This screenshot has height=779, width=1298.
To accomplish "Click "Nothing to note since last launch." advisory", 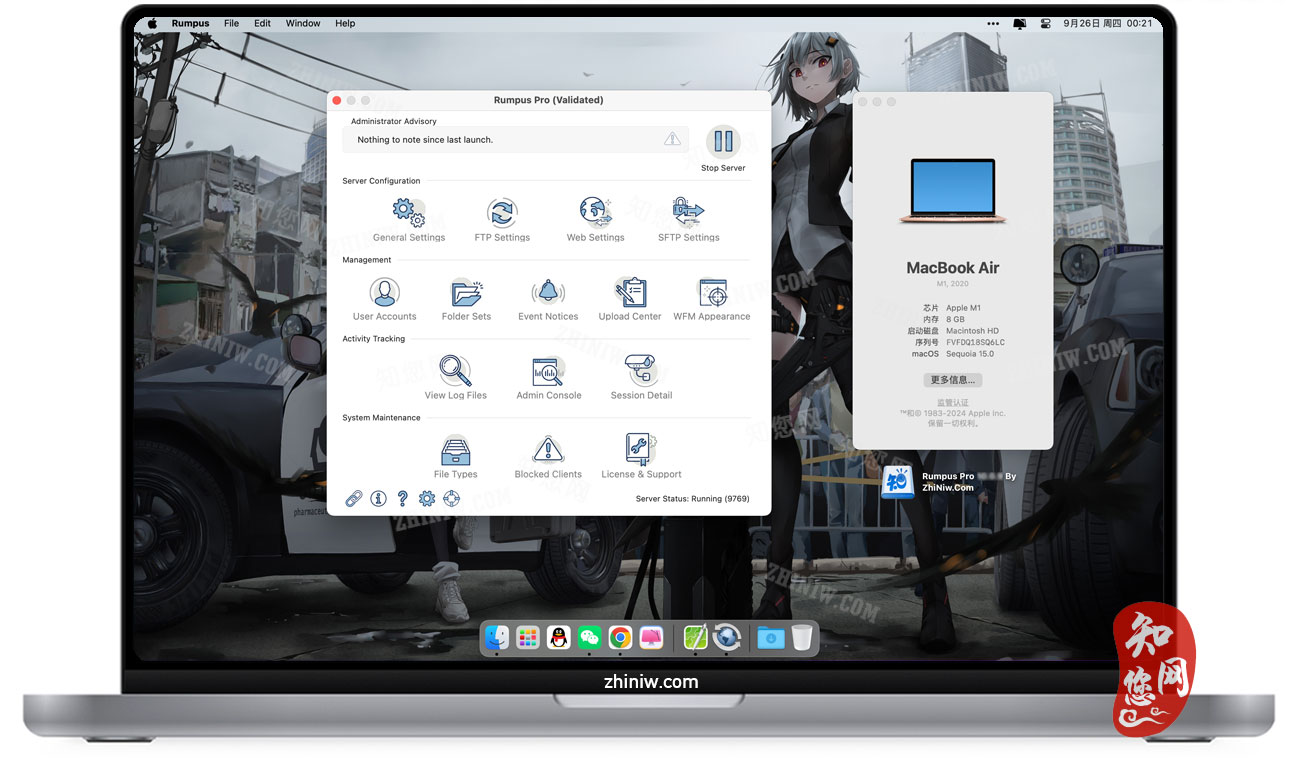I will (x=425, y=140).
